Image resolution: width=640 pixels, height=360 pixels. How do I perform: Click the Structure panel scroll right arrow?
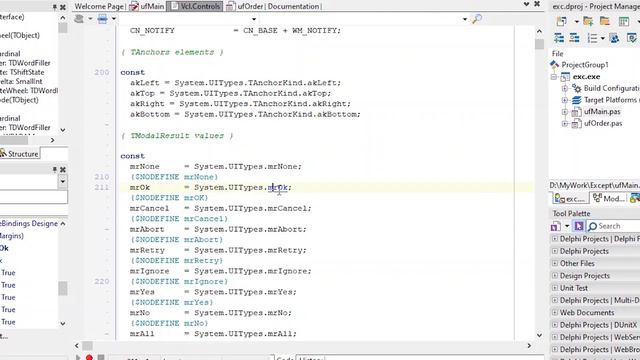click(52, 140)
